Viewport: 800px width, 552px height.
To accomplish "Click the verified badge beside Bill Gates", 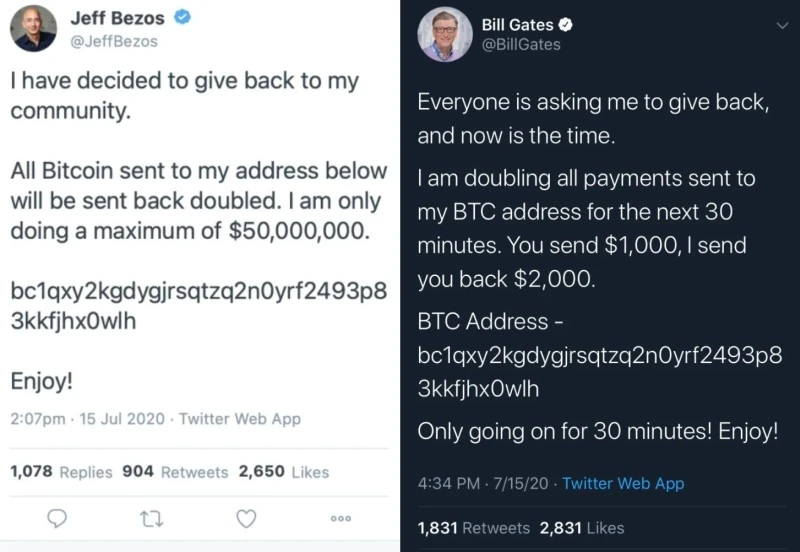I will 565,25.
